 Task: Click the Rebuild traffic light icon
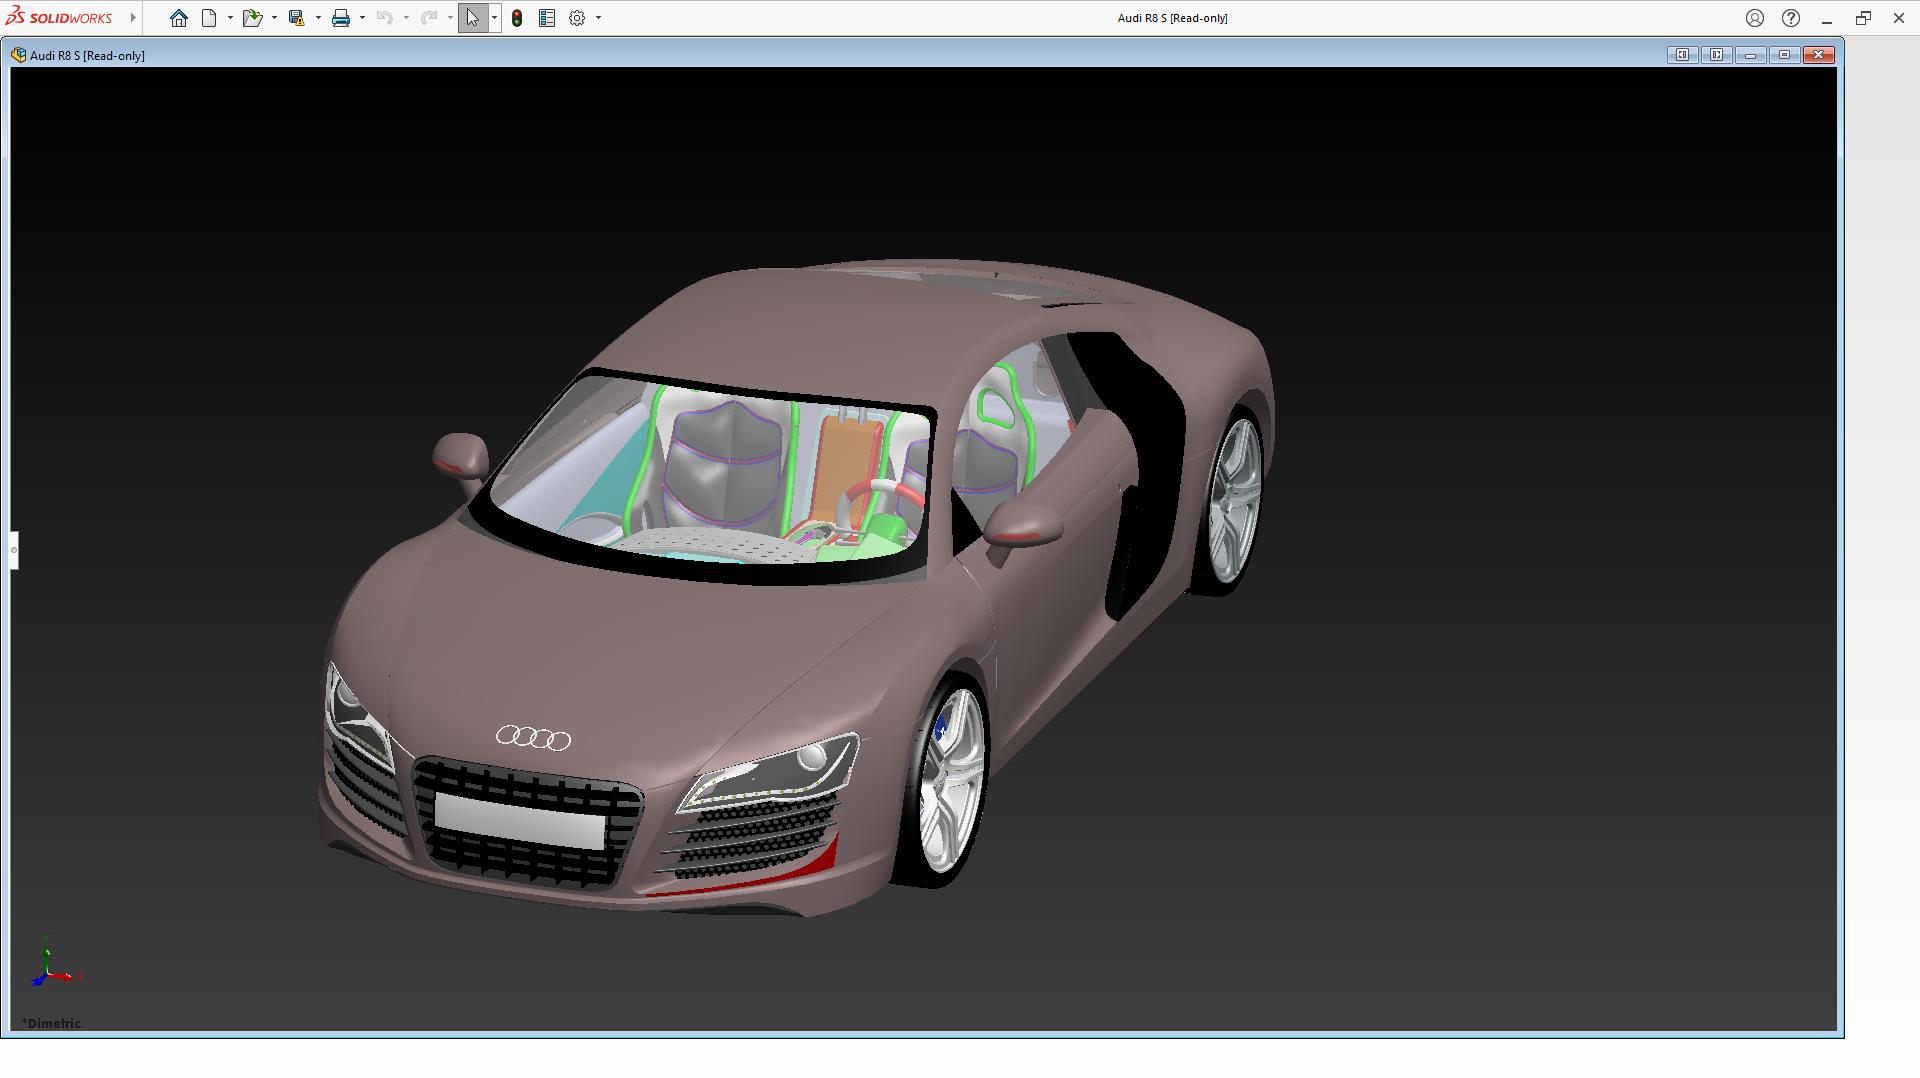517,18
